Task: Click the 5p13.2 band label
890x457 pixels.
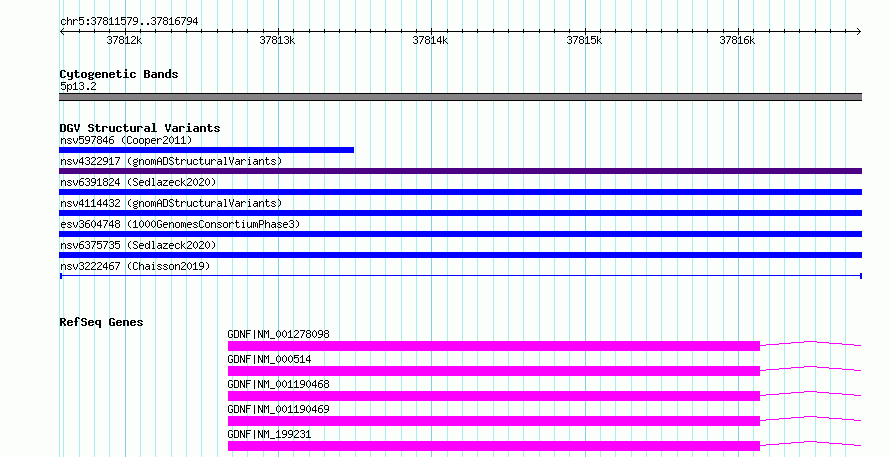Action: click(78, 86)
